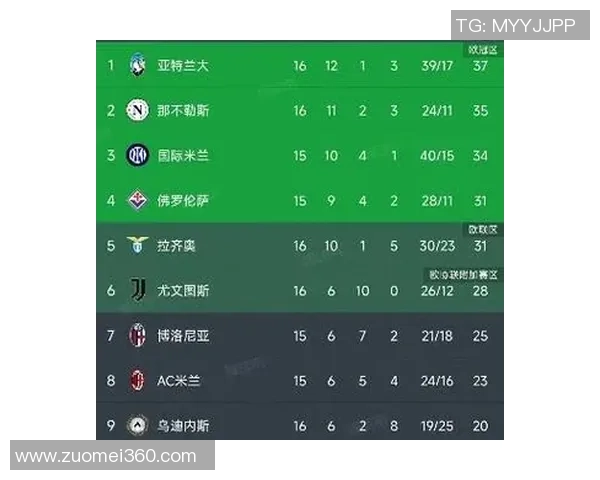Viewport: 600px width, 480px height.
Task: Click the Lazio eagle logo
Action: click(137, 246)
